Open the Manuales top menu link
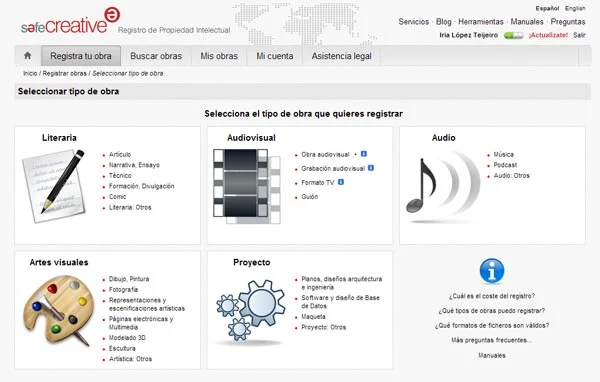600x382 pixels. (x=527, y=22)
